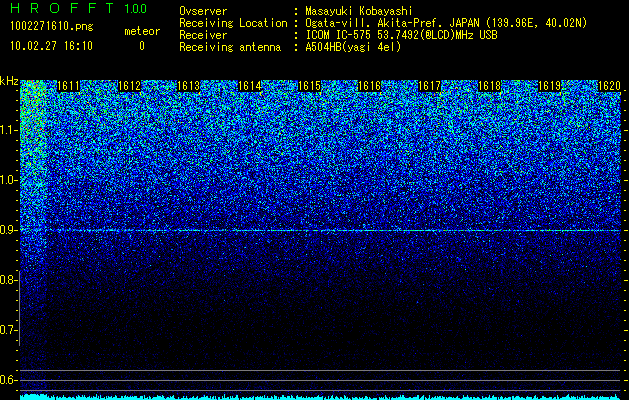
Task: Click the 1612 time marker
Action: tap(129, 86)
